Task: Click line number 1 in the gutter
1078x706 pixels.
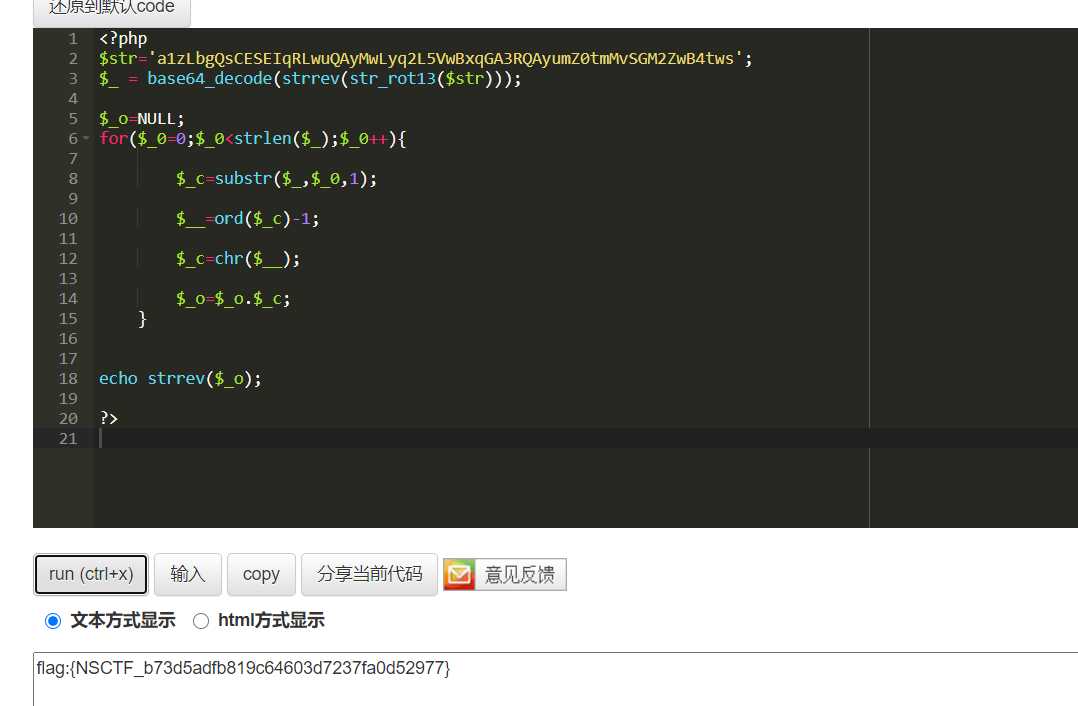Action: (x=73, y=39)
